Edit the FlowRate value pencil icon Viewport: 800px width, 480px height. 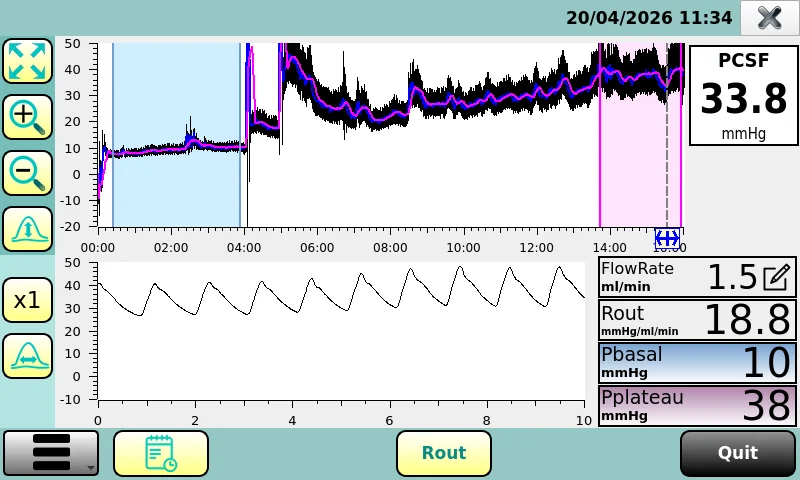point(777,277)
